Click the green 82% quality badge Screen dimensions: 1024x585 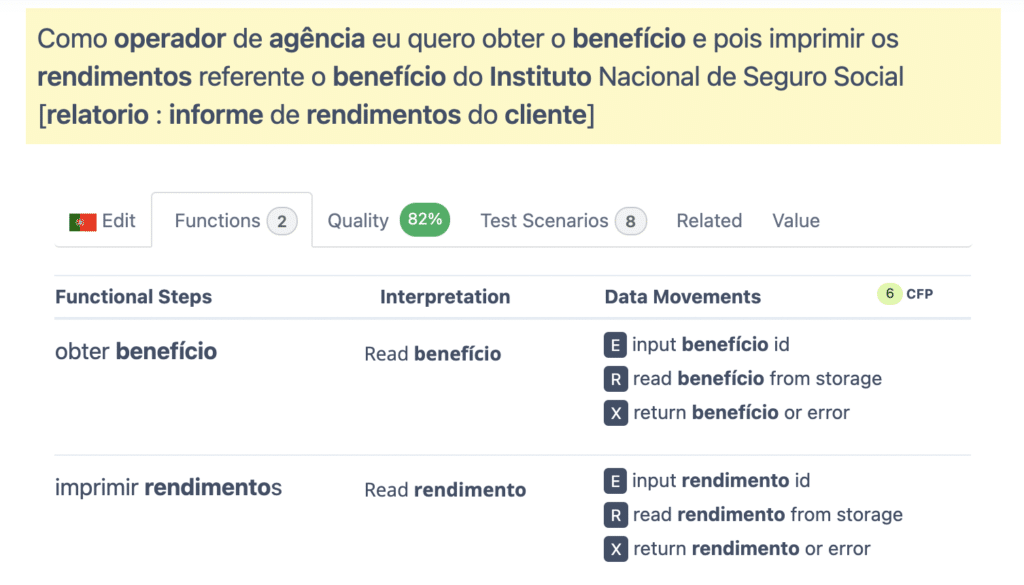[425, 220]
